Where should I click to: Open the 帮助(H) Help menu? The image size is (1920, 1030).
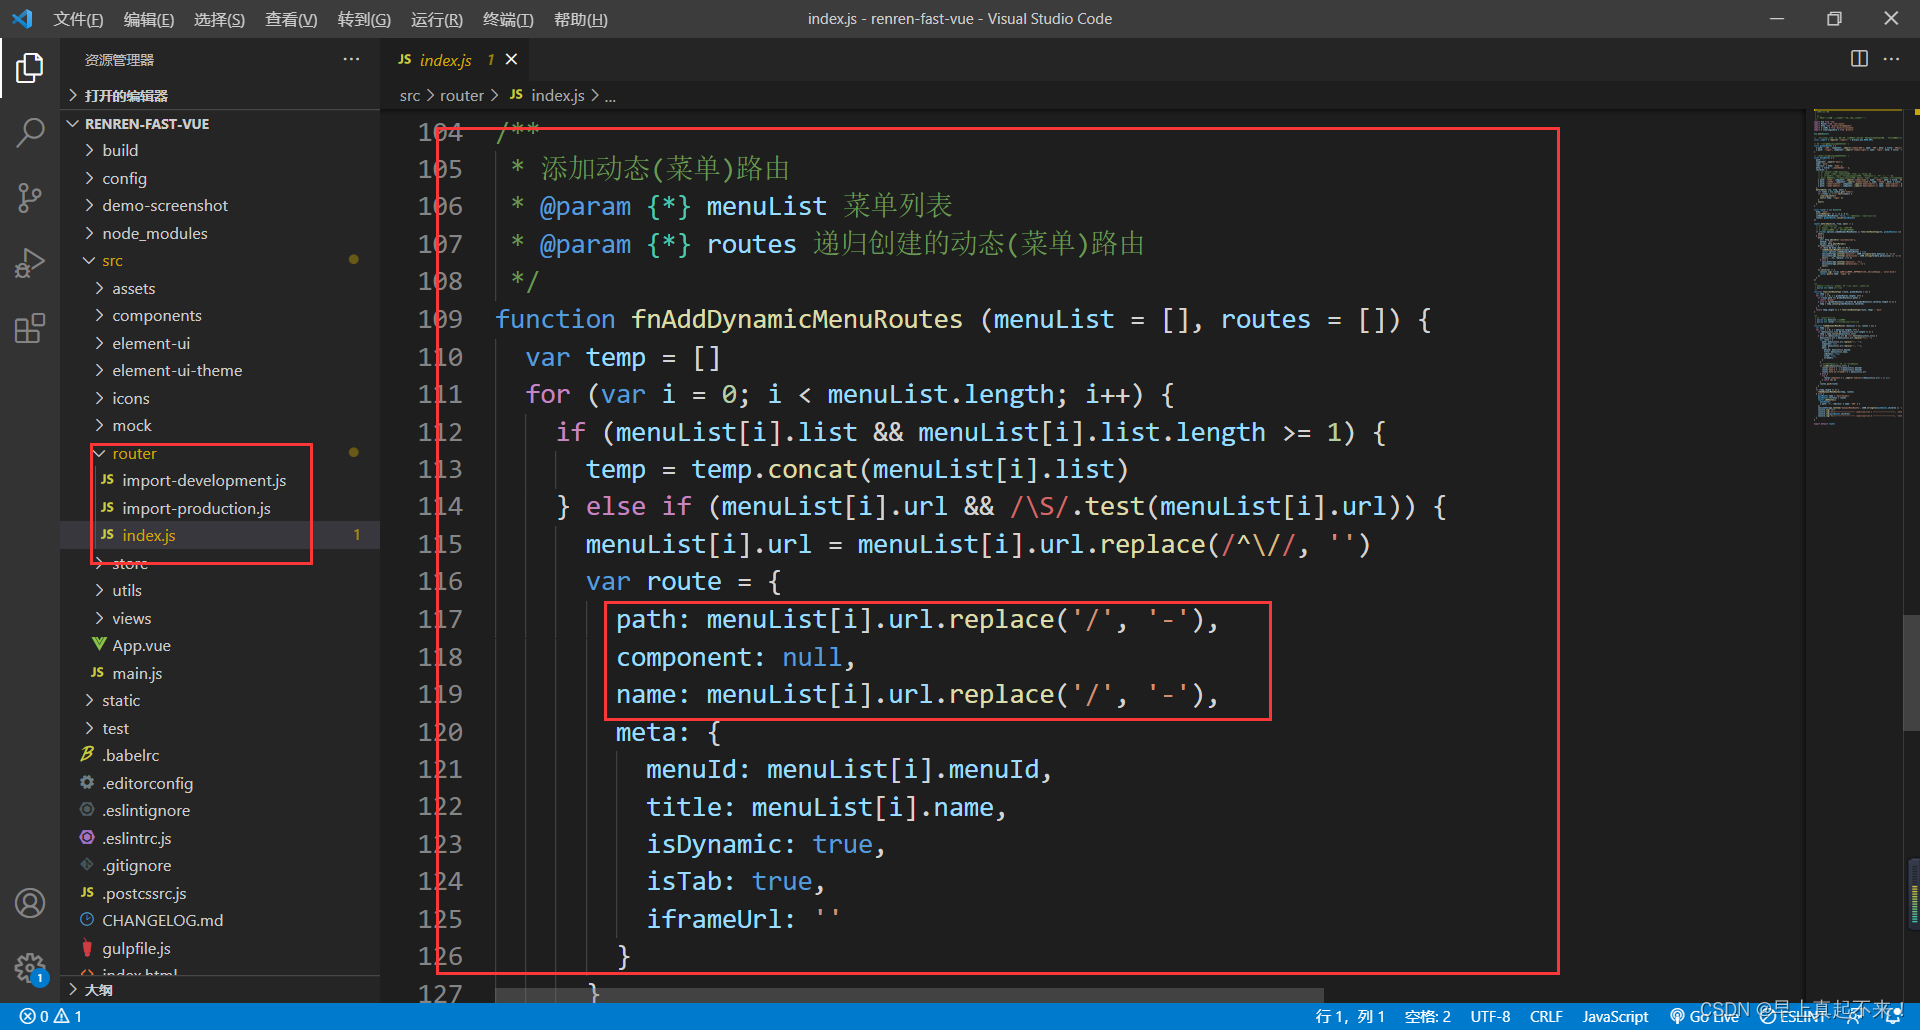[580, 19]
